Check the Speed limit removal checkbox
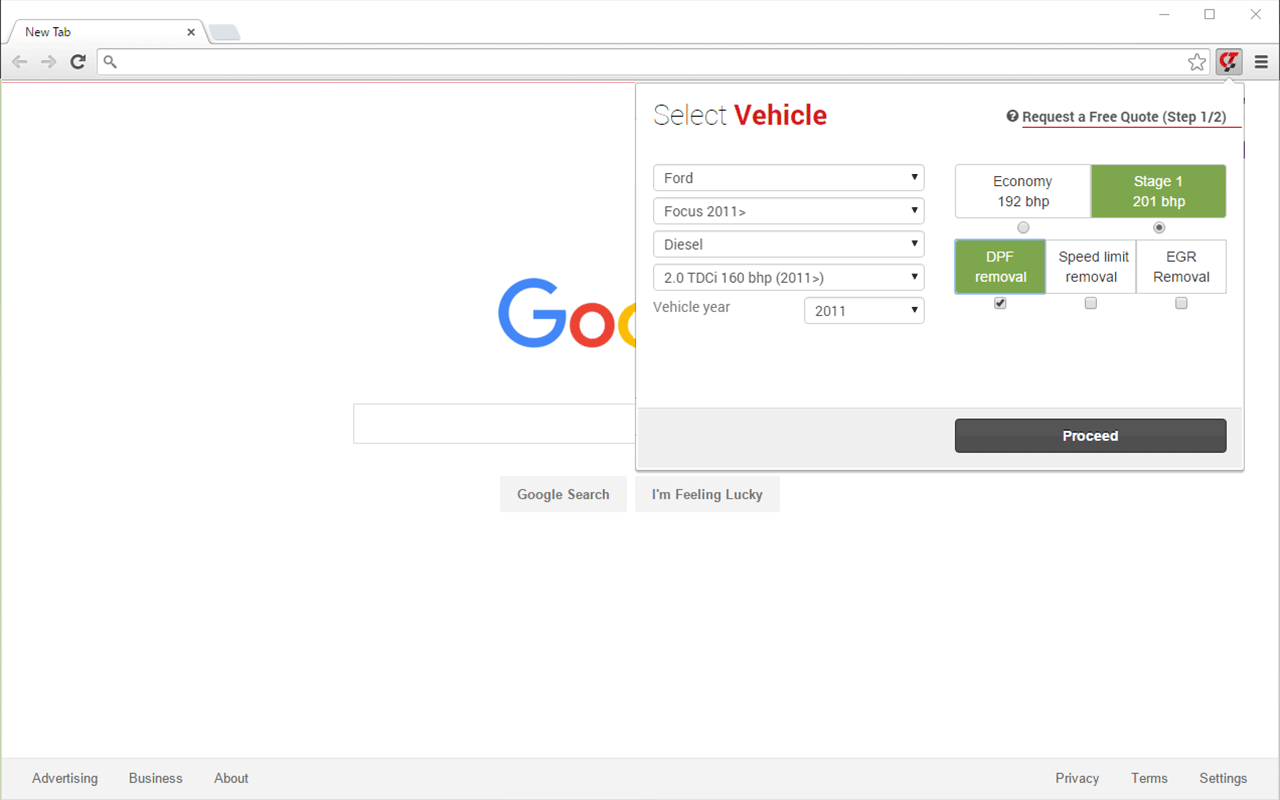1280x800 pixels. click(x=1091, y=303)
